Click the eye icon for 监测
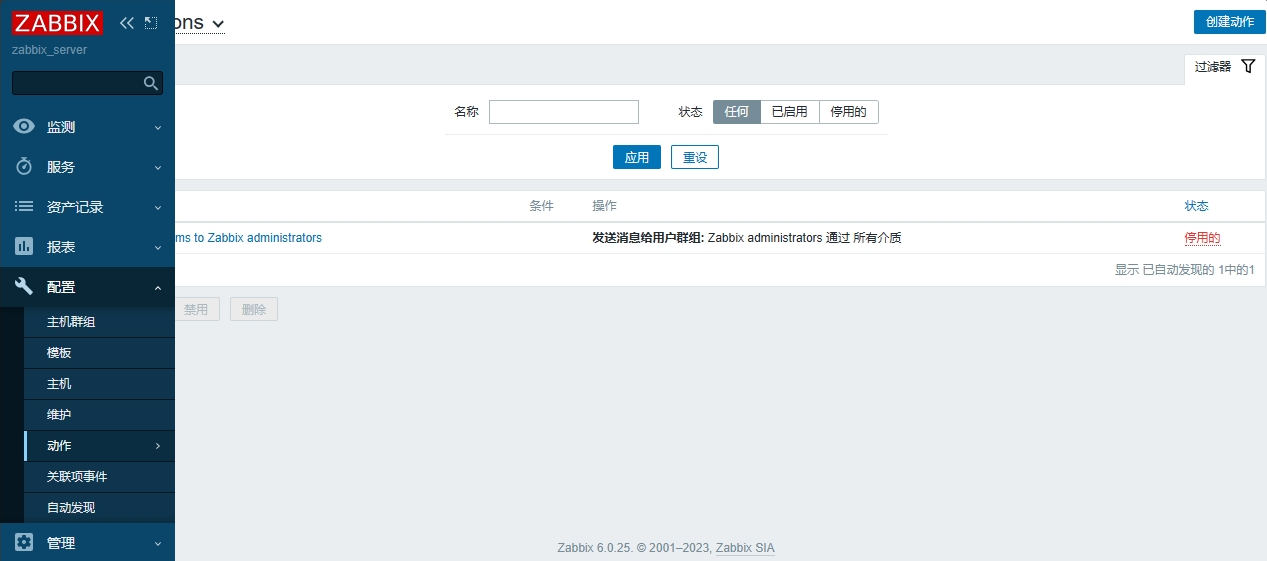Image resolution: width=1267 pixels, height=561 pixels. pyautogui.click(x=24, y=127)
